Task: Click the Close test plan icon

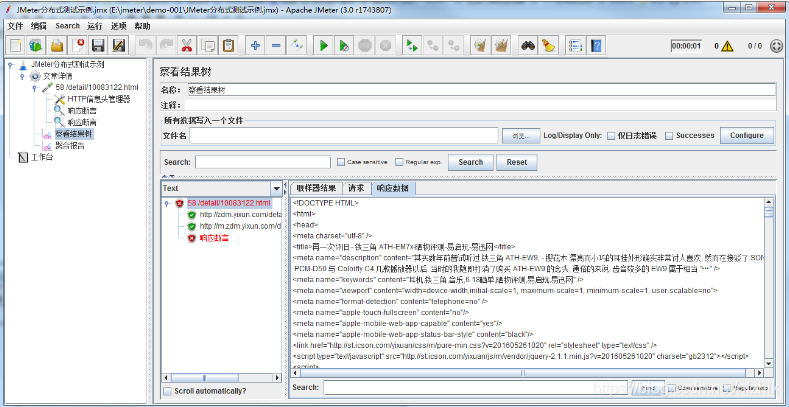Action: (77, 46)
